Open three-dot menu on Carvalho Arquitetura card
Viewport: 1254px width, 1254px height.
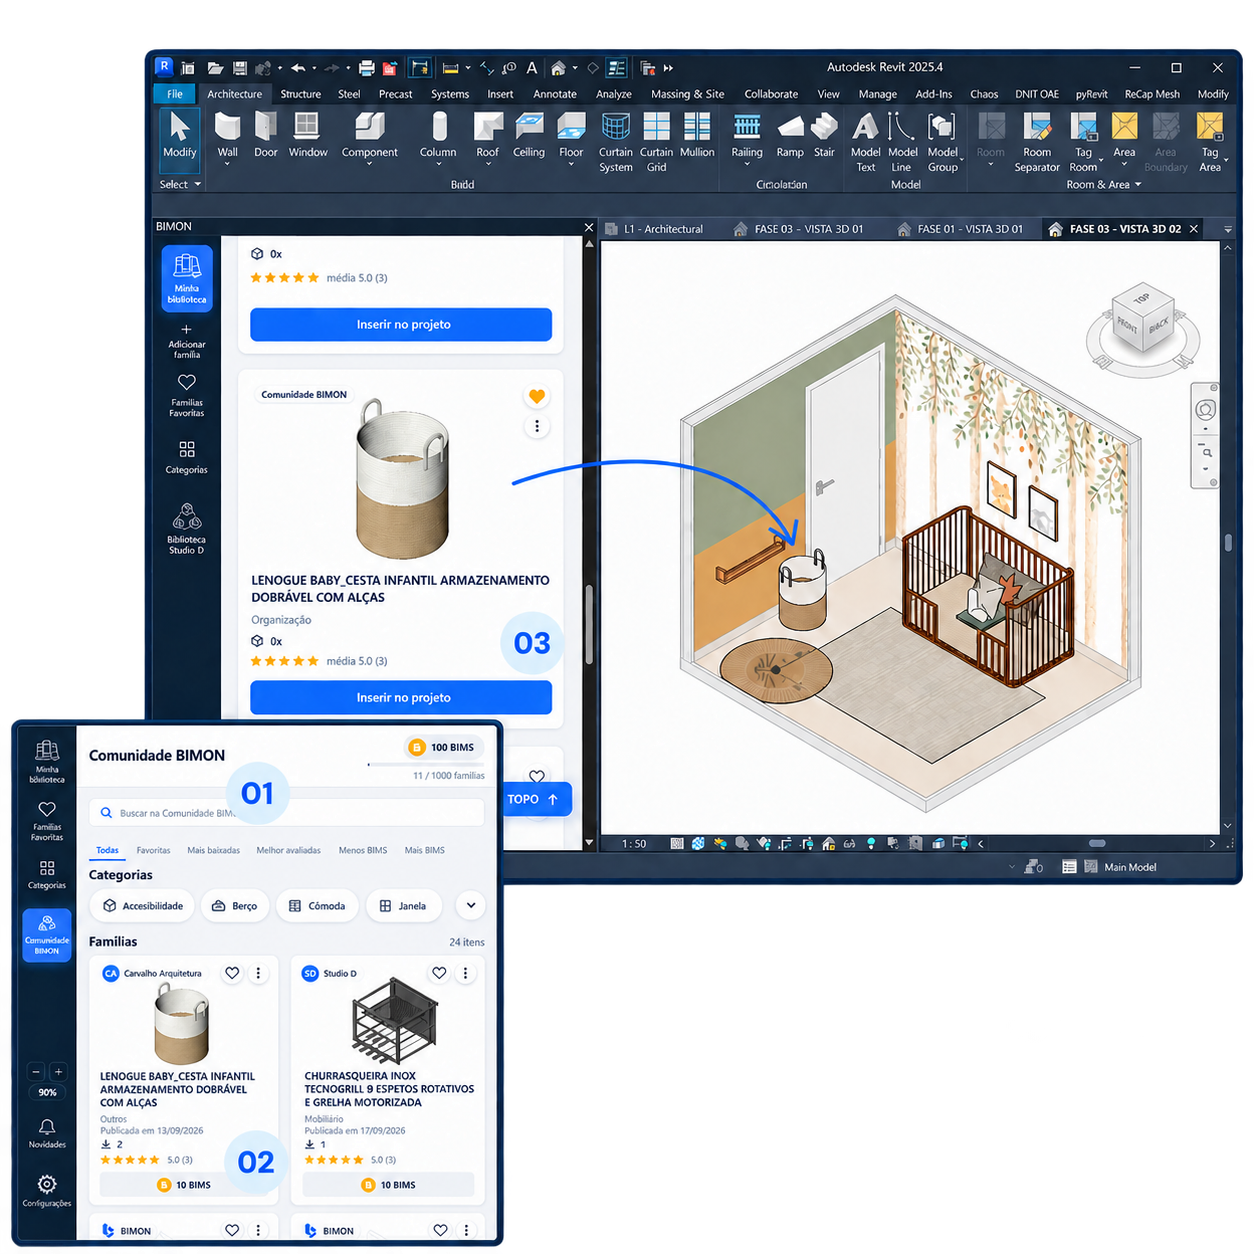pos(258,973)
